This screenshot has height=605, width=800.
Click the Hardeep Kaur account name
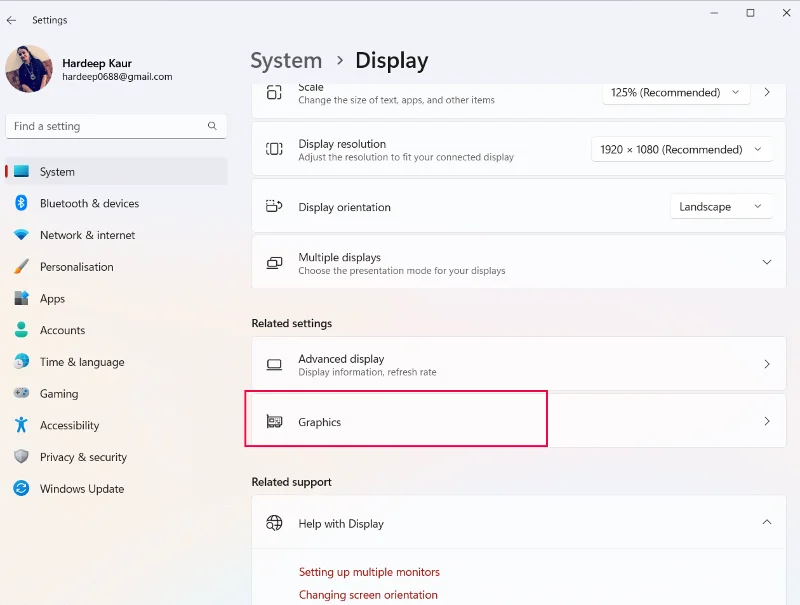(97, 63)
